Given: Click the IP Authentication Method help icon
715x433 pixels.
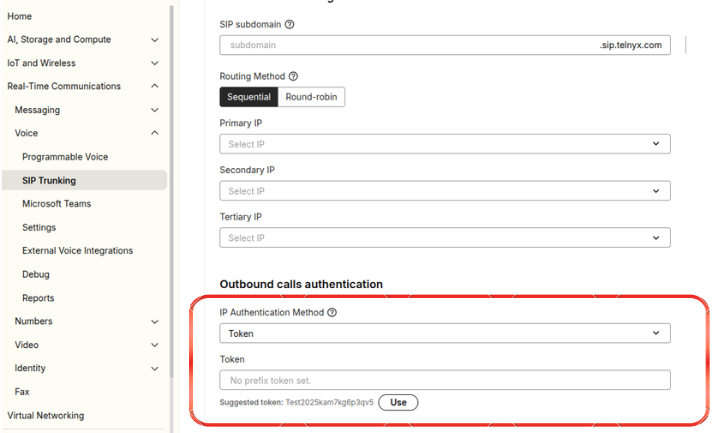Looking at the screenshot, I should (332, 313).
